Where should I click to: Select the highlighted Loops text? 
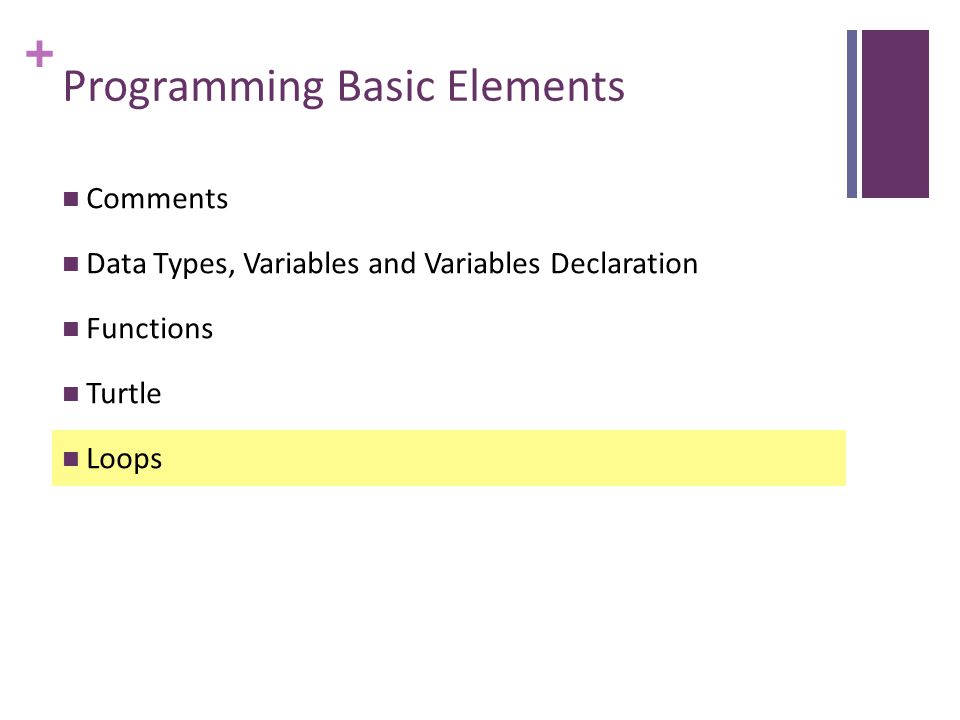[124, 459]
